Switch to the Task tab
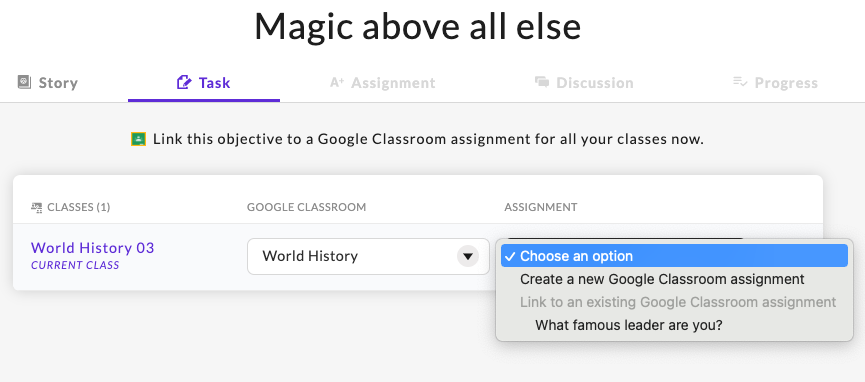Image resolution: width=865 pixels, height=382 pixels. (204, 83)
